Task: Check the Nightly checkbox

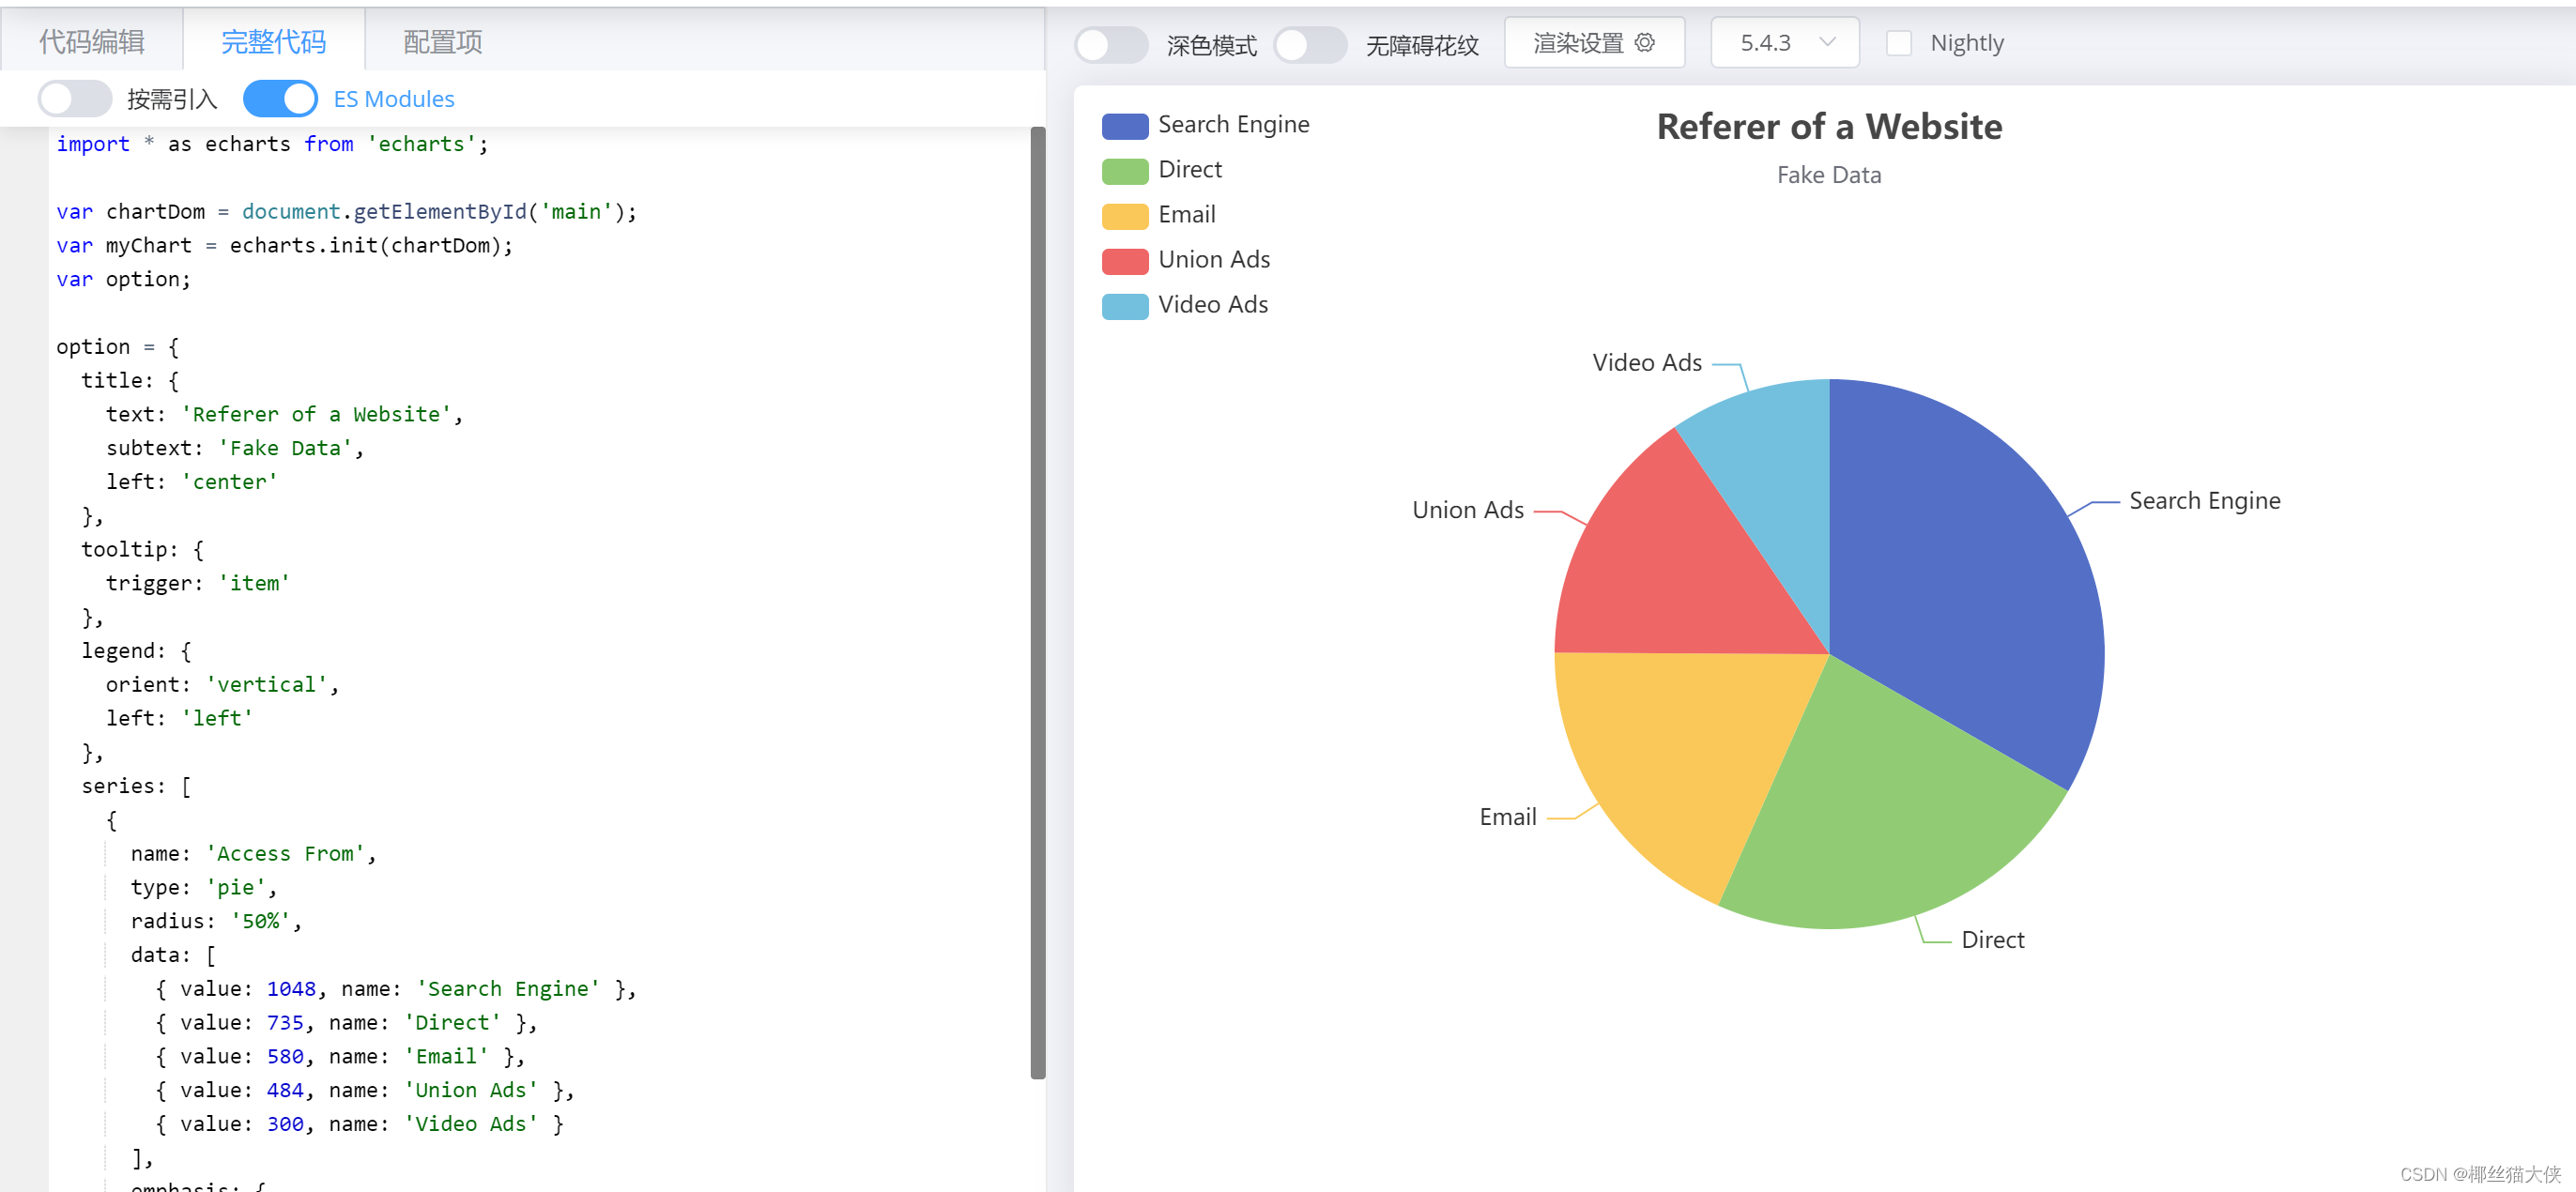Action: tap(1899, 42)
